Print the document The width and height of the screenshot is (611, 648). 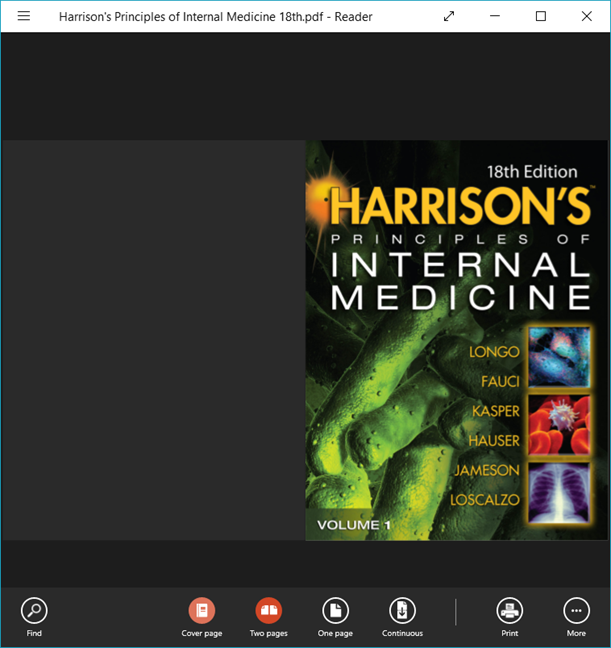(x=510, y=617)
